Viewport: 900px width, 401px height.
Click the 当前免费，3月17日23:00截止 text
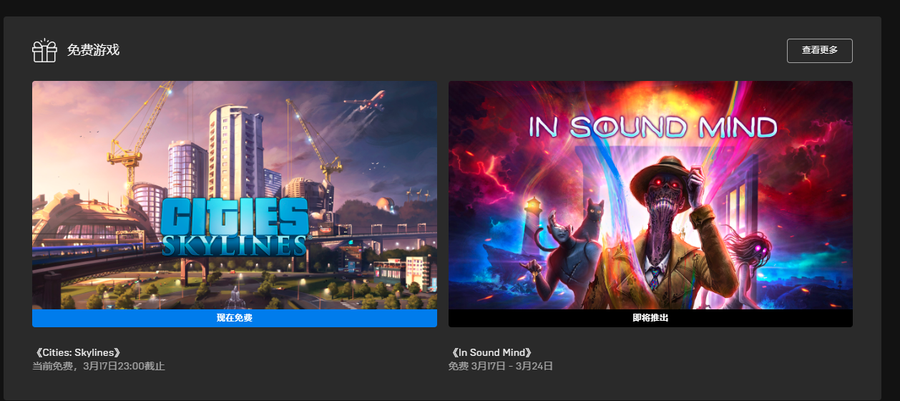tap(99, 366)
